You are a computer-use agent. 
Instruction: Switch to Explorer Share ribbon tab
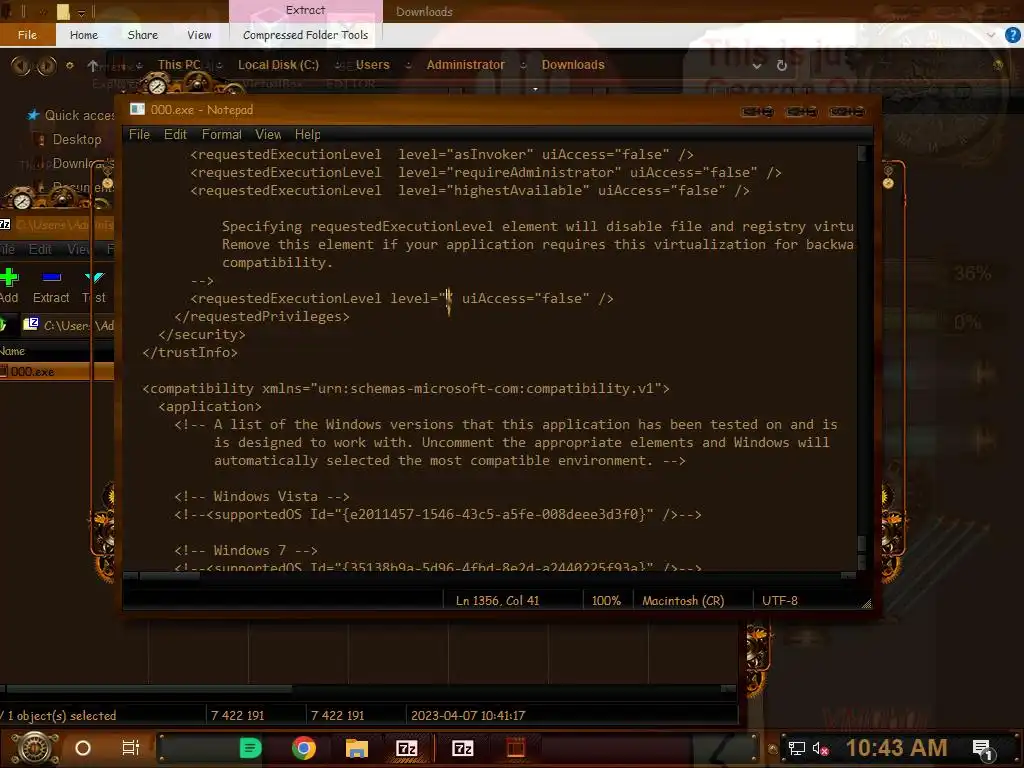click(142, 35)
